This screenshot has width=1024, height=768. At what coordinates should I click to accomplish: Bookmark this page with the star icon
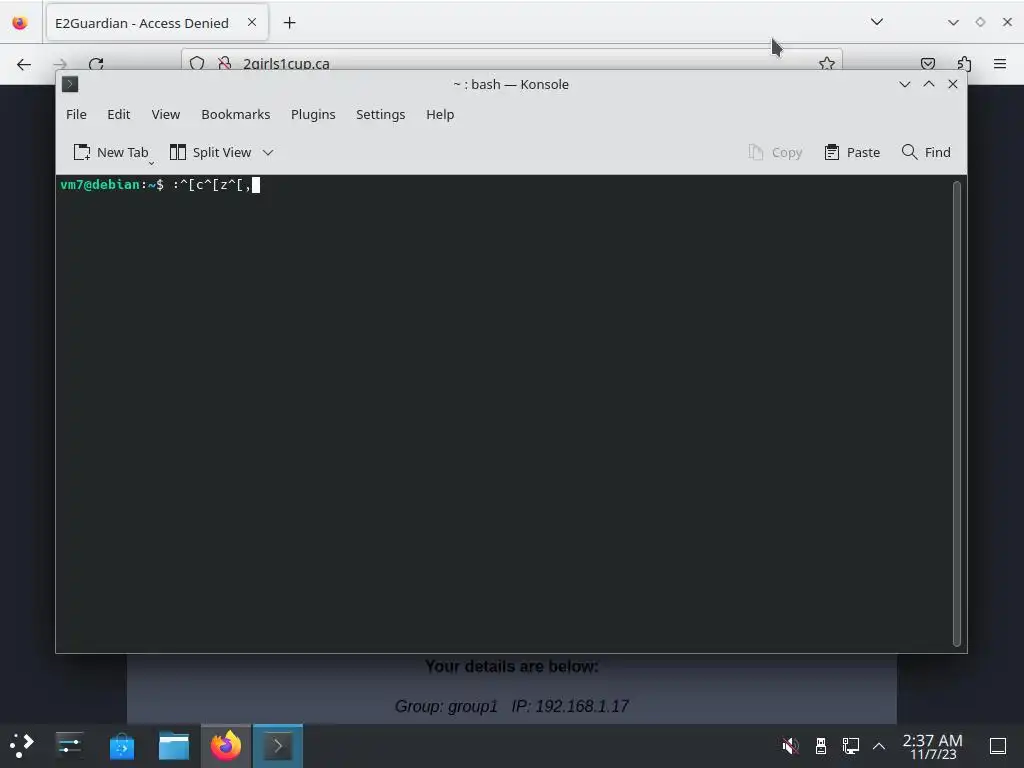(x=827, y=63)
